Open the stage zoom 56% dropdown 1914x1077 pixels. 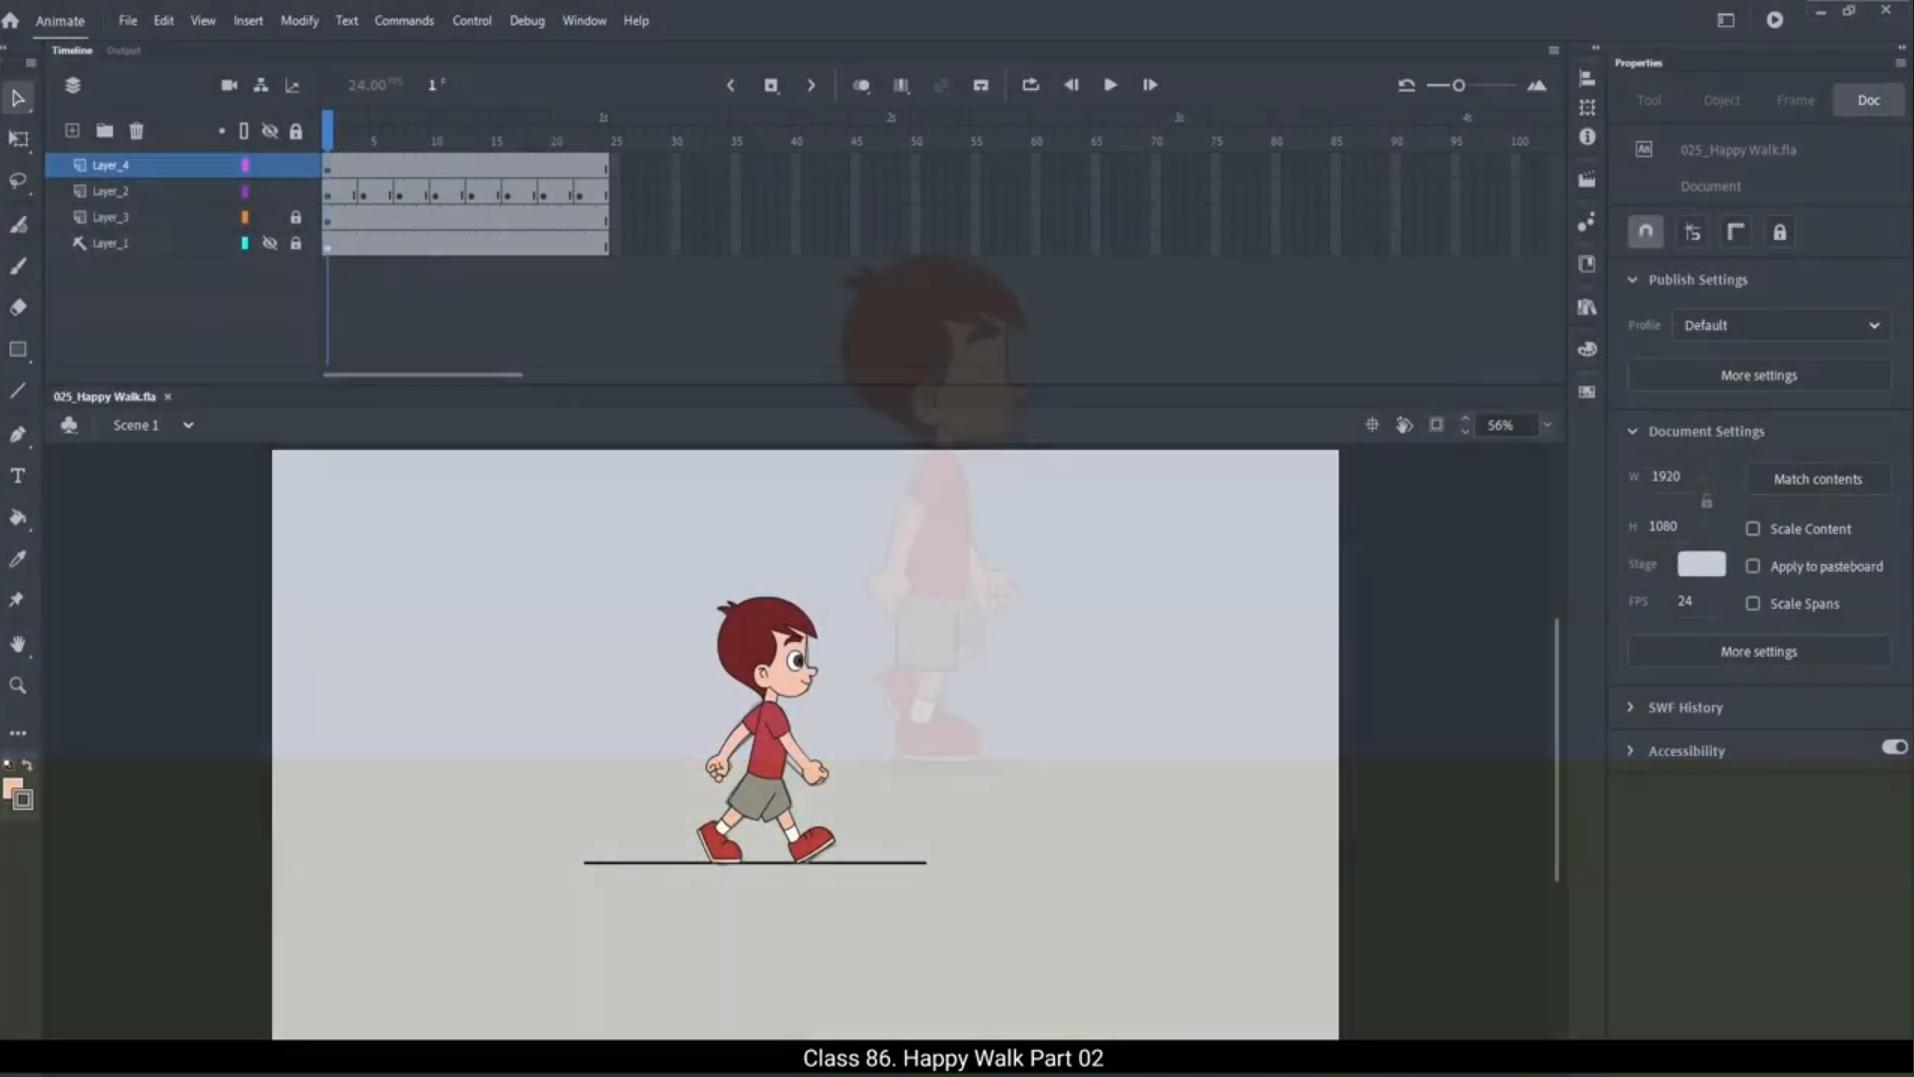(x=1547, y=425)
